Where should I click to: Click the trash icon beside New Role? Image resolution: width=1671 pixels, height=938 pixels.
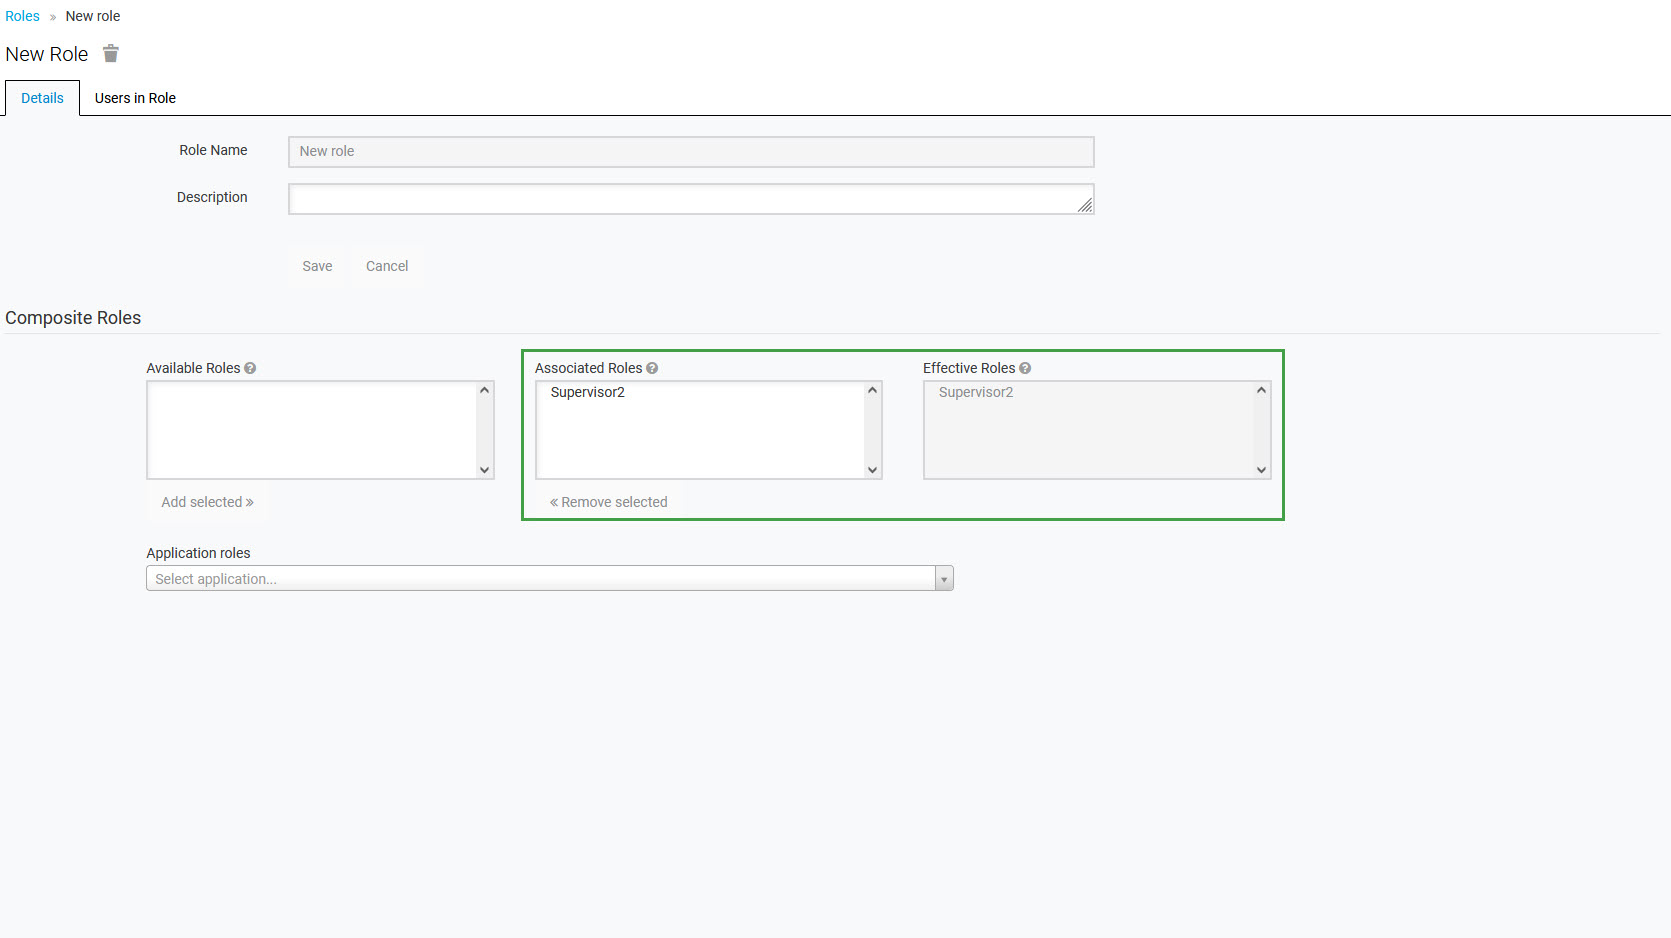111,54
